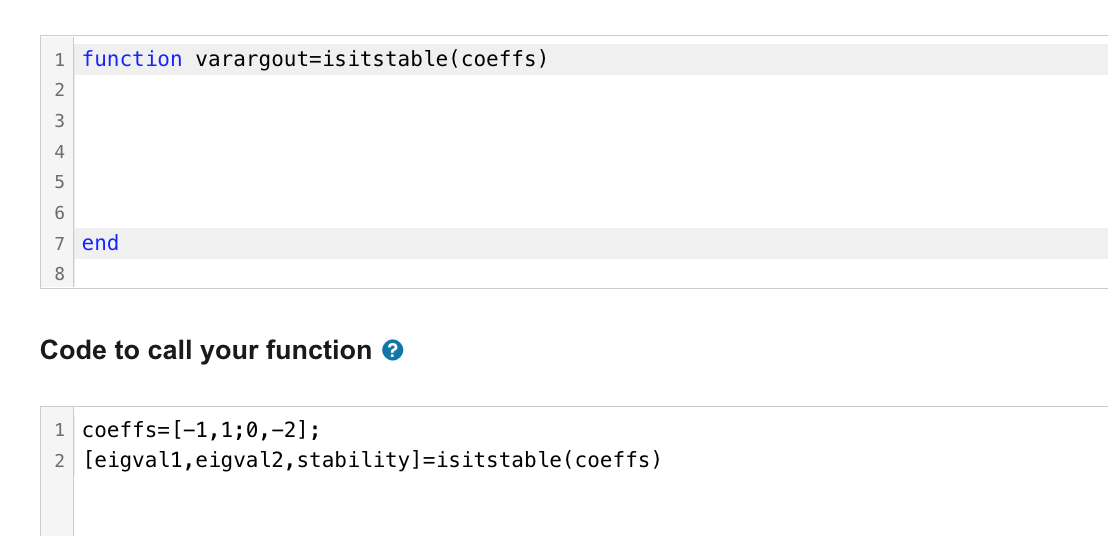Place cursor on empty line 6 of function editor
Viewport: 1108px width, 536px height.
coord(591,213)
